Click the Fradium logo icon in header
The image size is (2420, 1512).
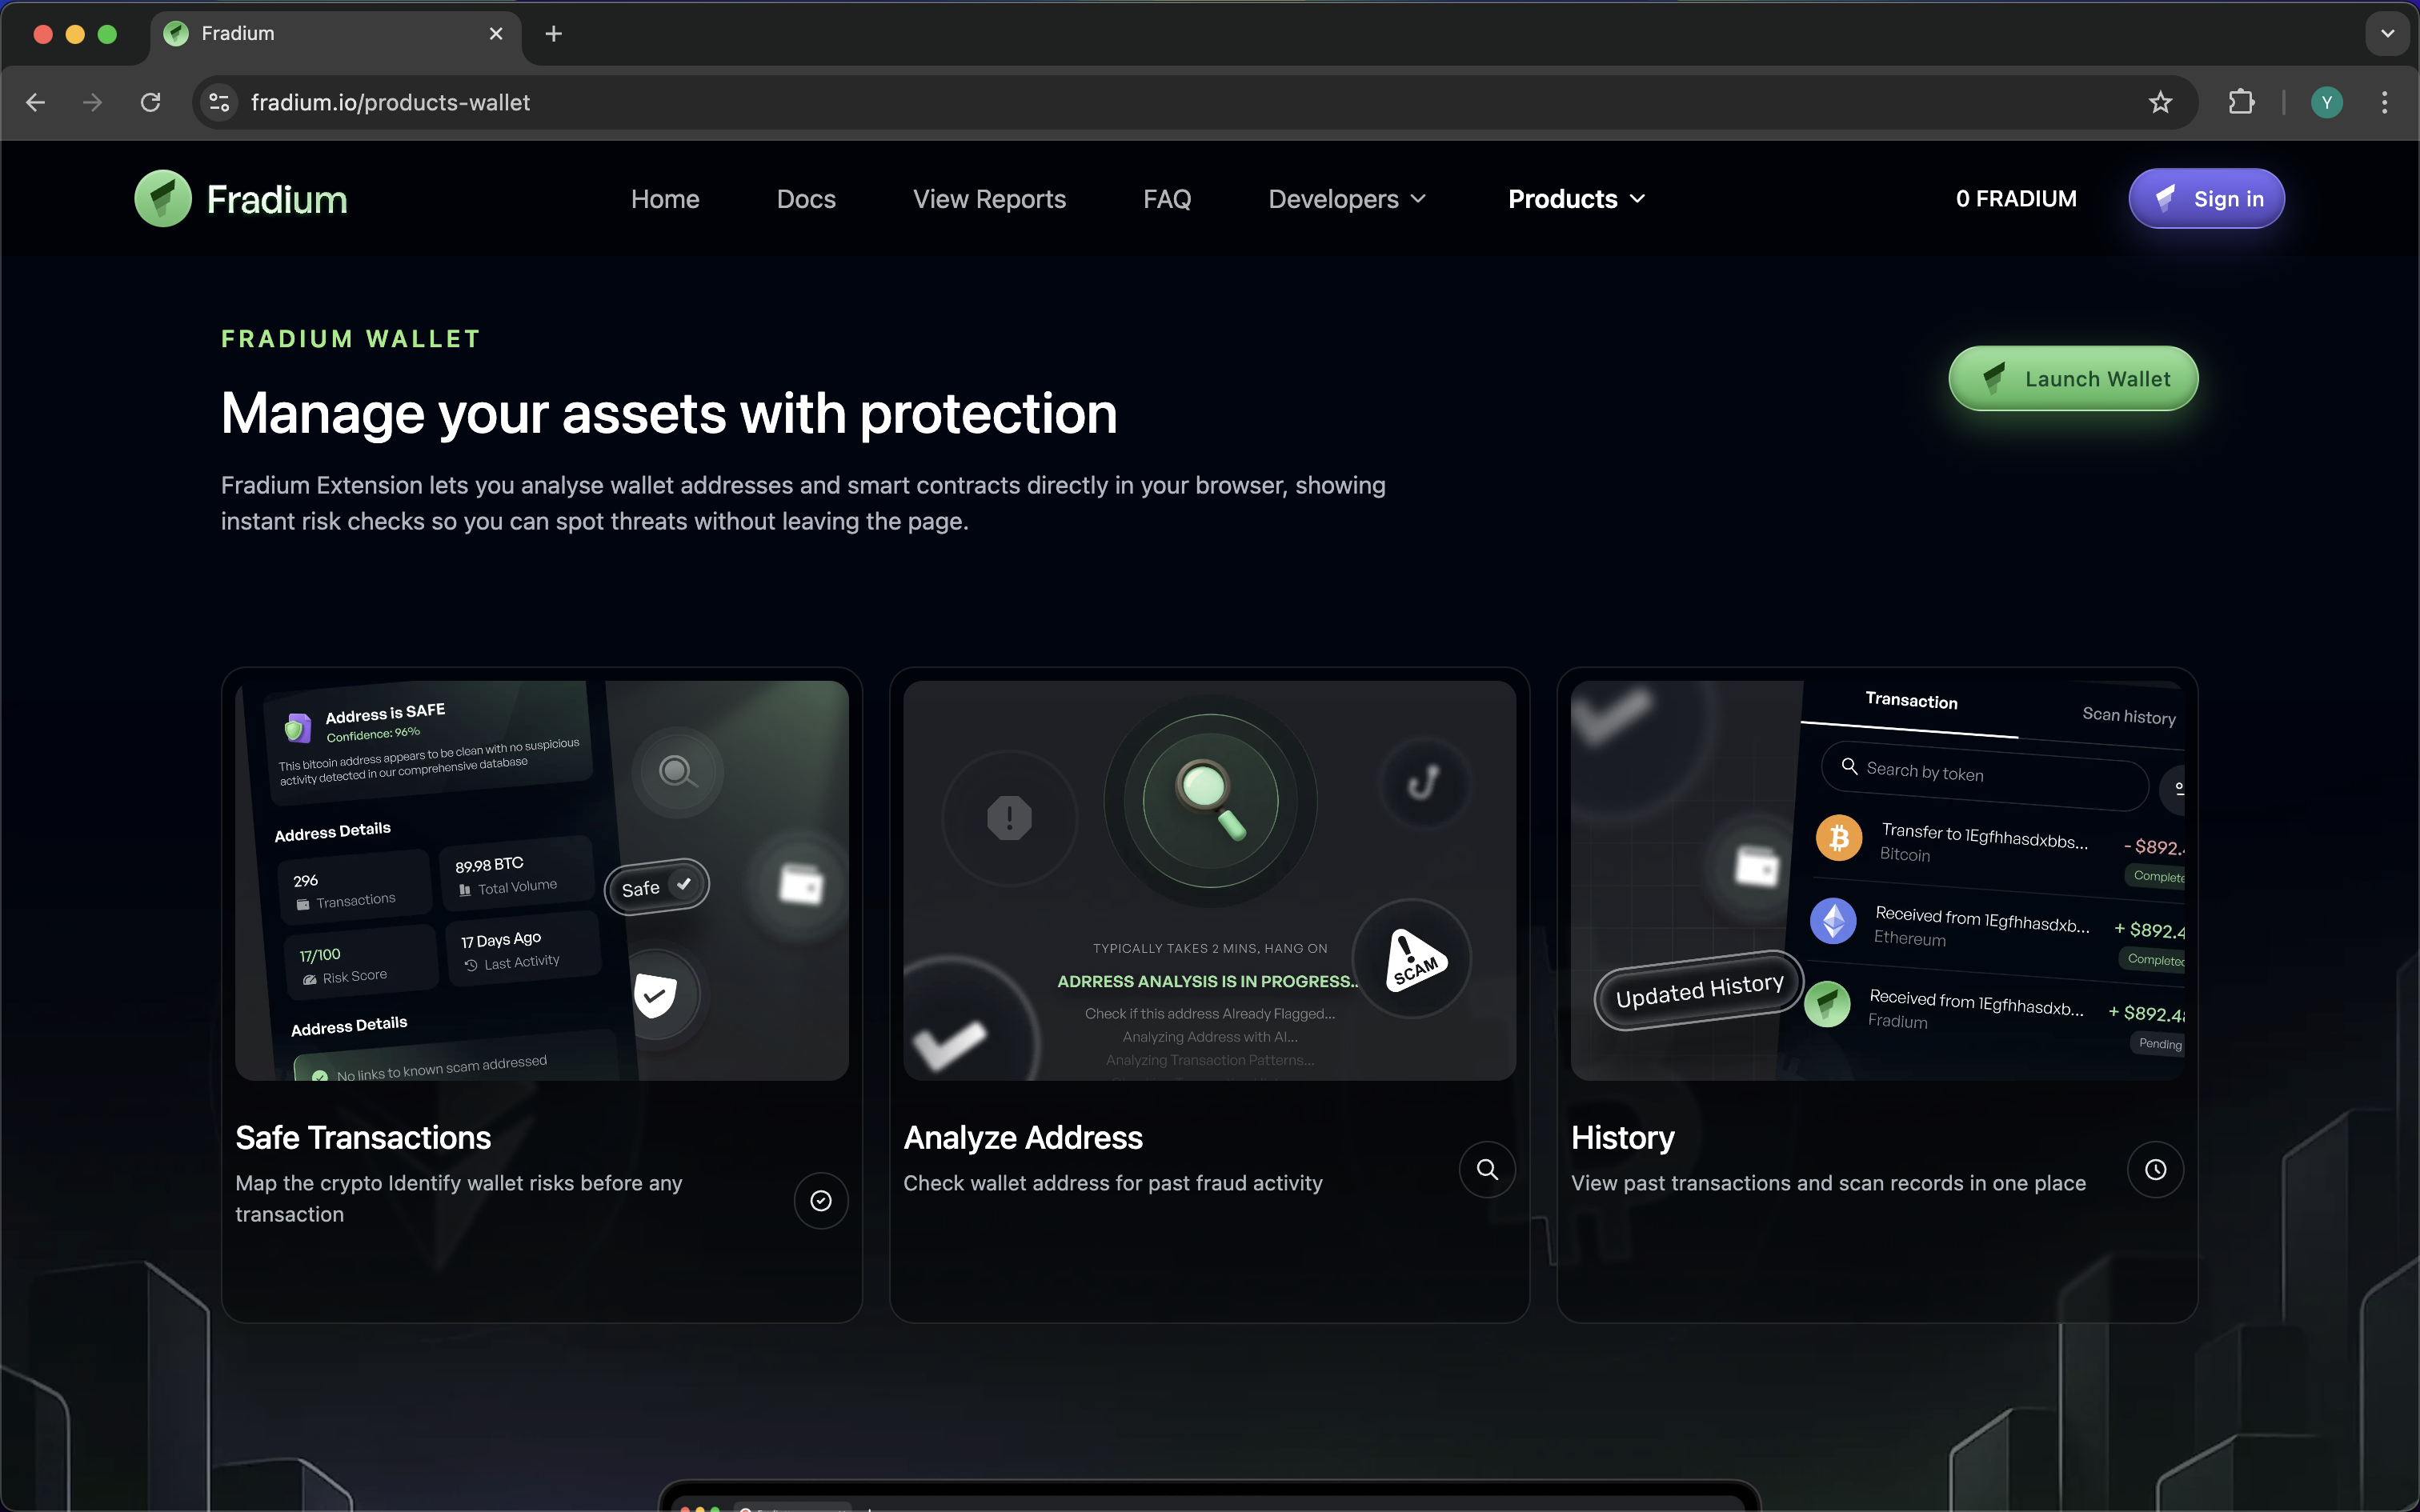coord(163,198)
